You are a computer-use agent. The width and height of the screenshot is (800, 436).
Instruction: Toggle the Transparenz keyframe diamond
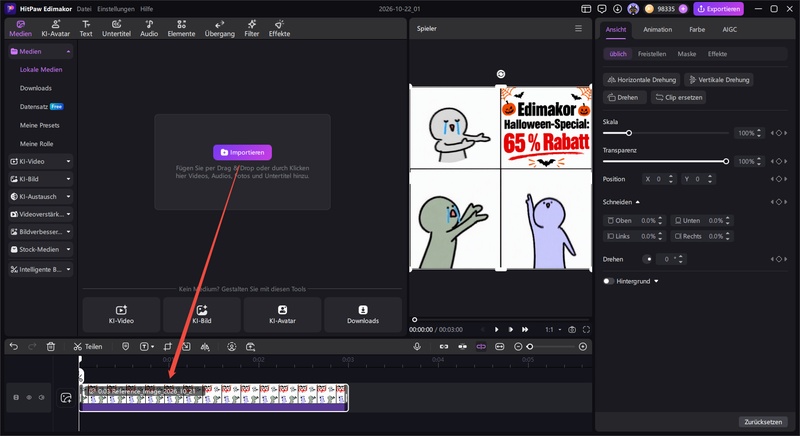coord(779,161)
